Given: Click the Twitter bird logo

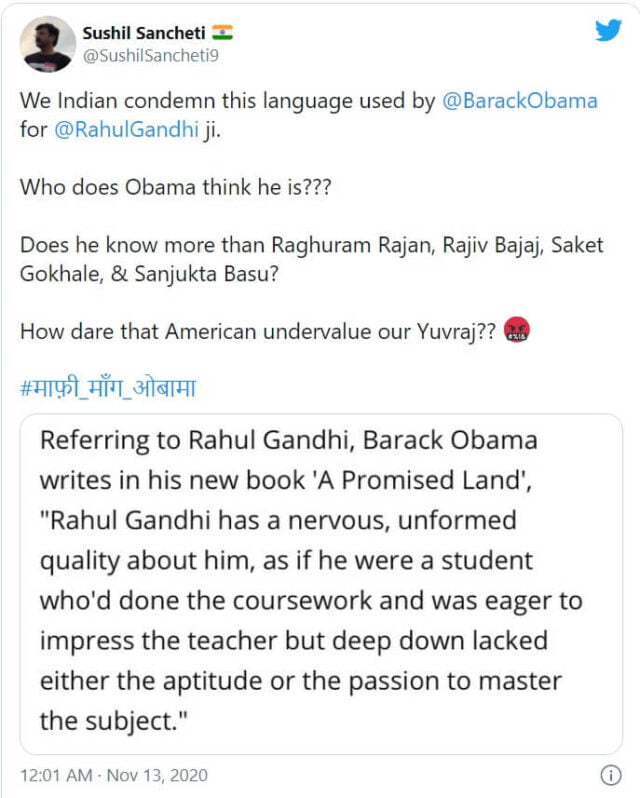Looking at the screenshot, I should (608, 31).
